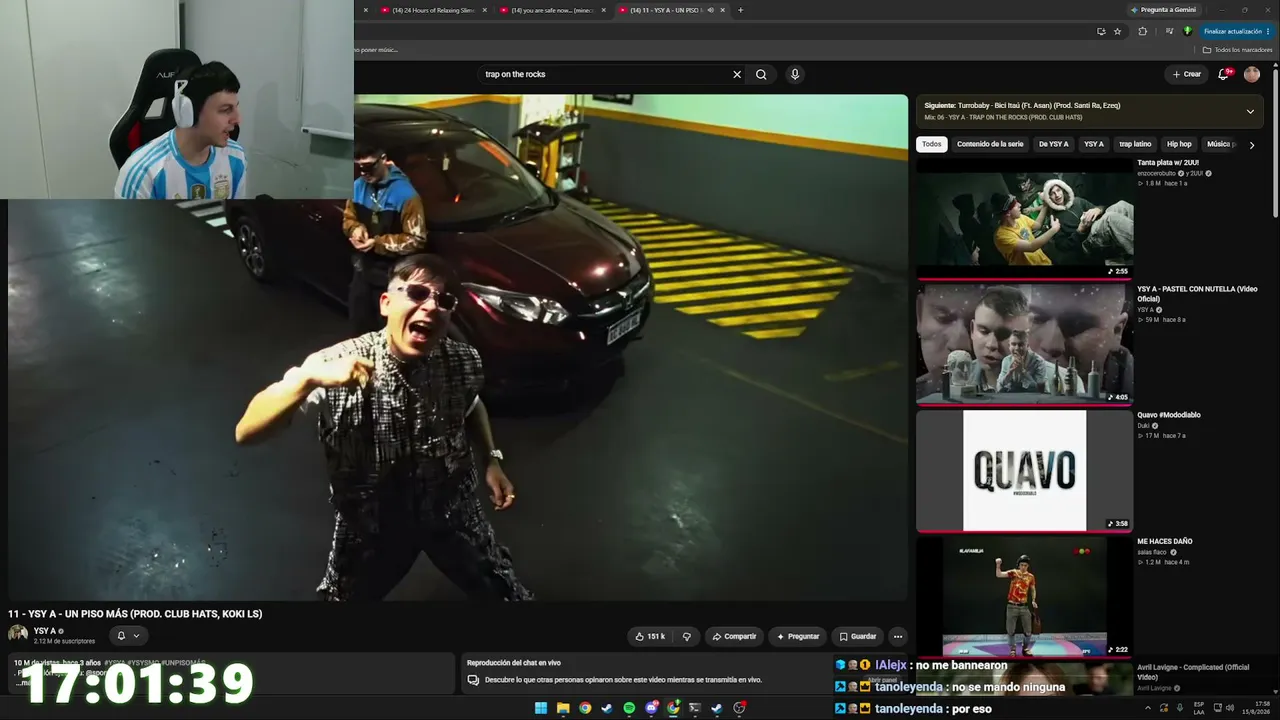
Task: Click the Crear button
Action: click(1187, 74)
